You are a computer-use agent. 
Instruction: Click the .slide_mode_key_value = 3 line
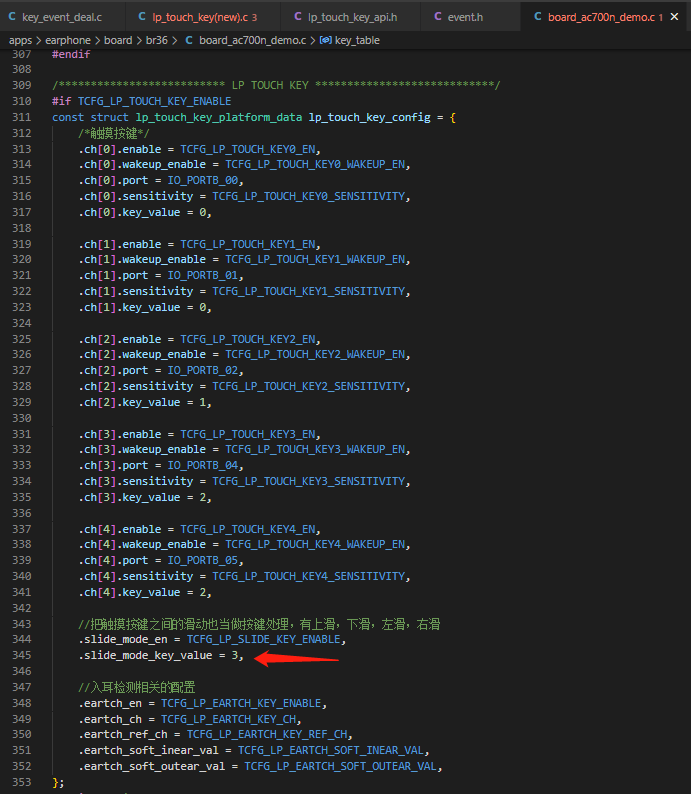pos(161,655)
